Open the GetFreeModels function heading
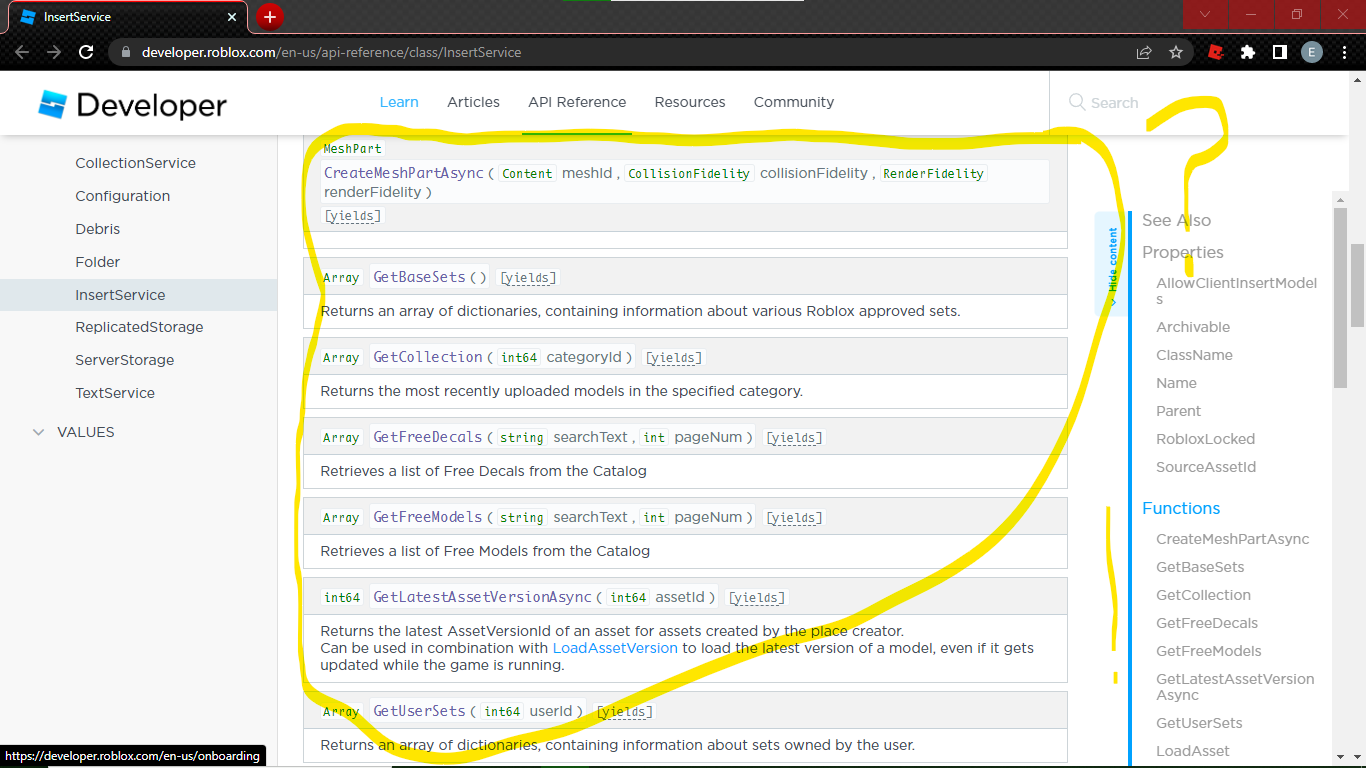 (x=428, y=517)
